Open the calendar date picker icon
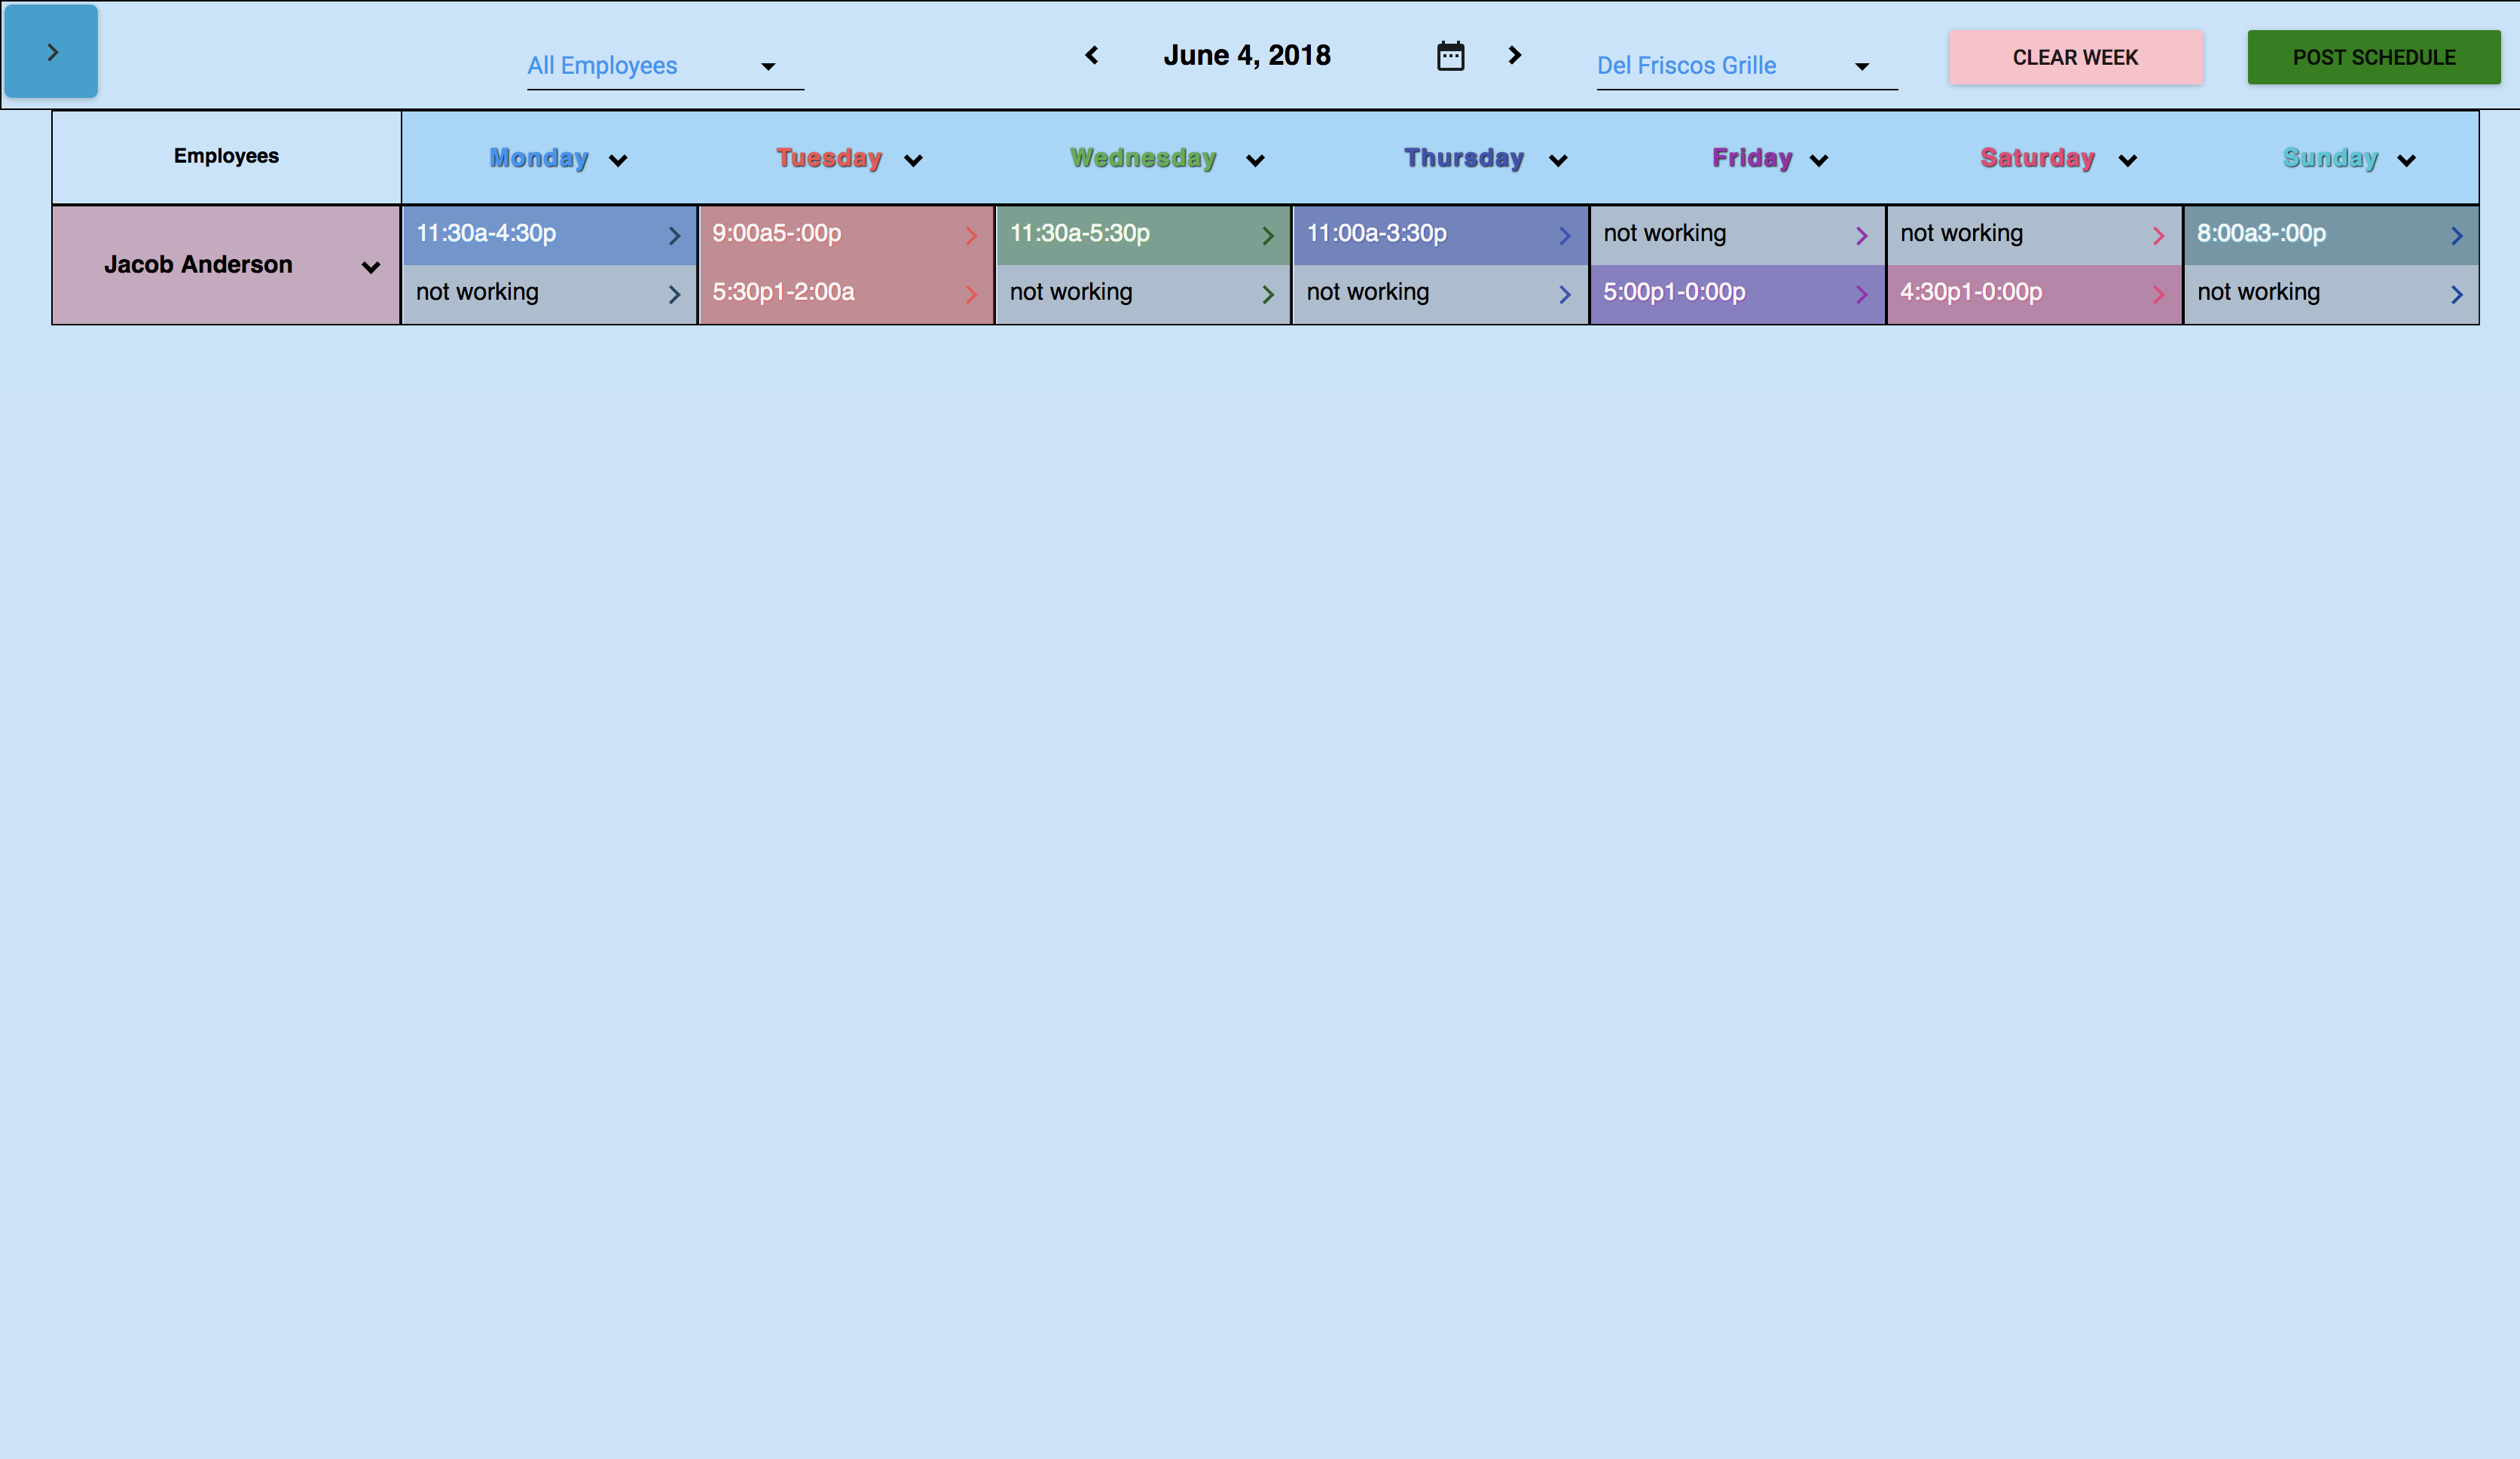Image resolution: width=2520 pixels, height=1459 pixels. click(x=1450, y=56)
